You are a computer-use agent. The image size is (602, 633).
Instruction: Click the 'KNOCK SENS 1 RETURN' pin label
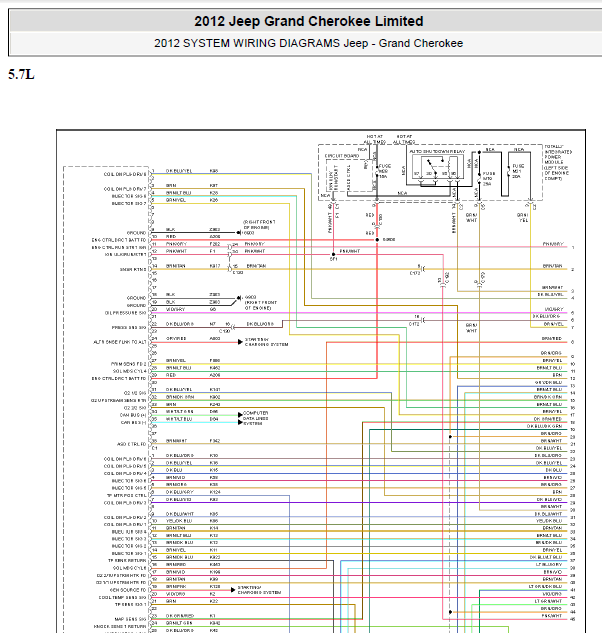[x=120, y=627]
